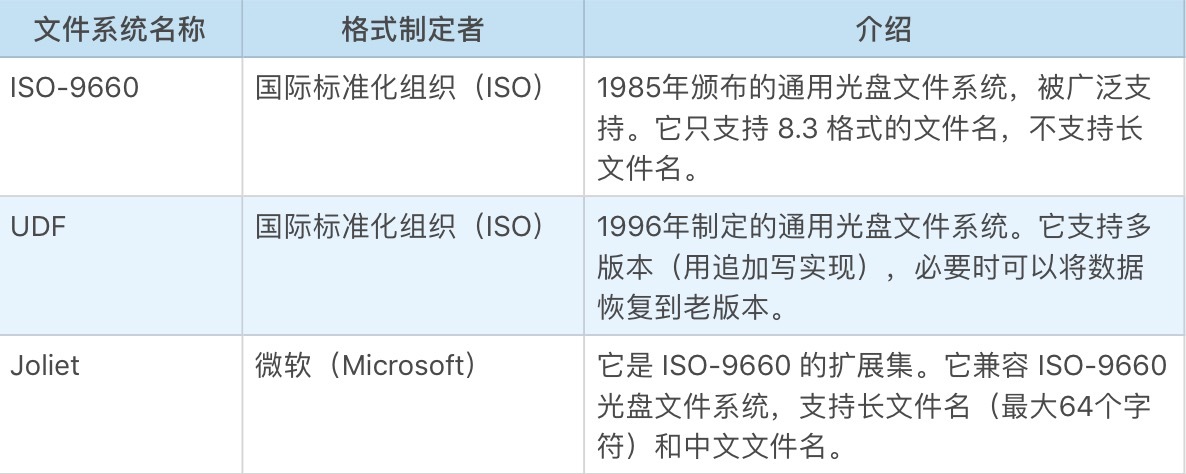This screenshot has height=474, width=1186.
Task: Click the 介绍 column header
Action: 884,29
